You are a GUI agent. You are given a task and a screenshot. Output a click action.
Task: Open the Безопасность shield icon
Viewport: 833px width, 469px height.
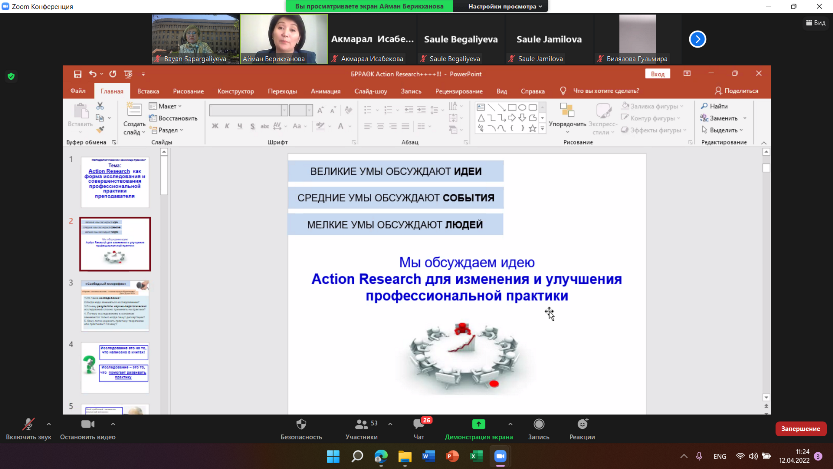tap(300, 424)
